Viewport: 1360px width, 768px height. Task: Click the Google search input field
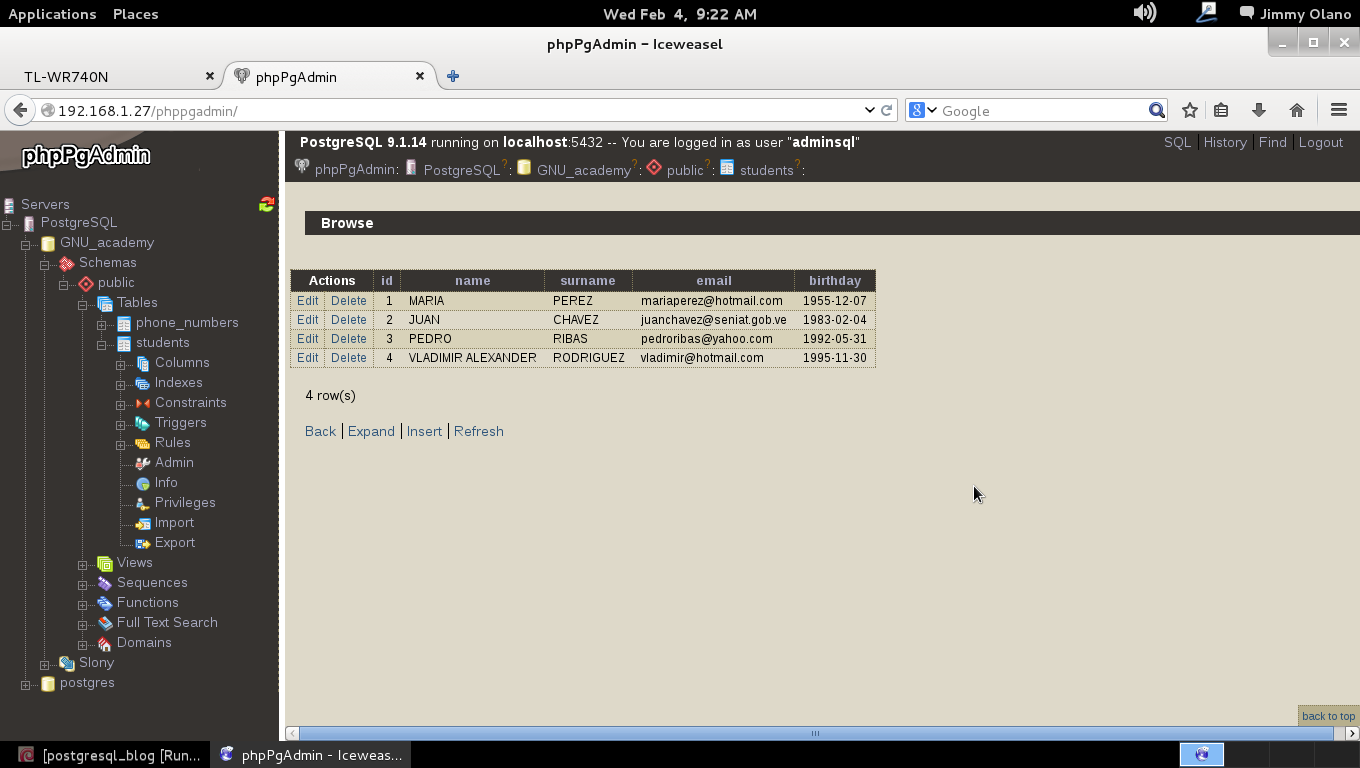[1040, 111]
